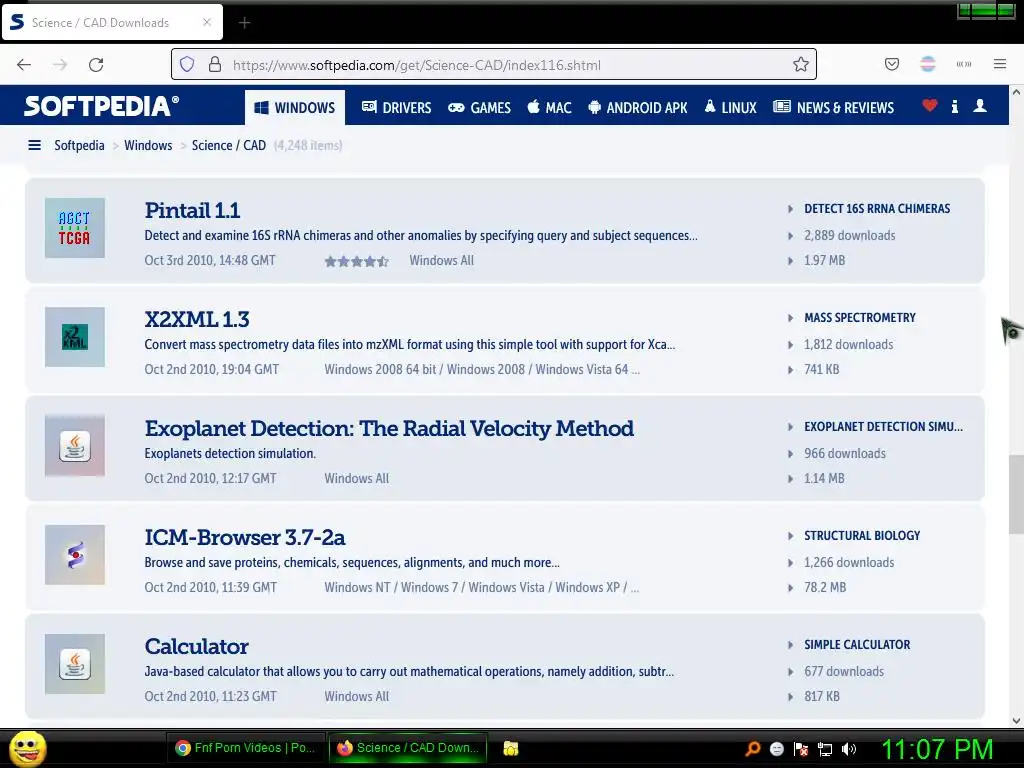Open the Calculator title link

[x=197, y=647]
